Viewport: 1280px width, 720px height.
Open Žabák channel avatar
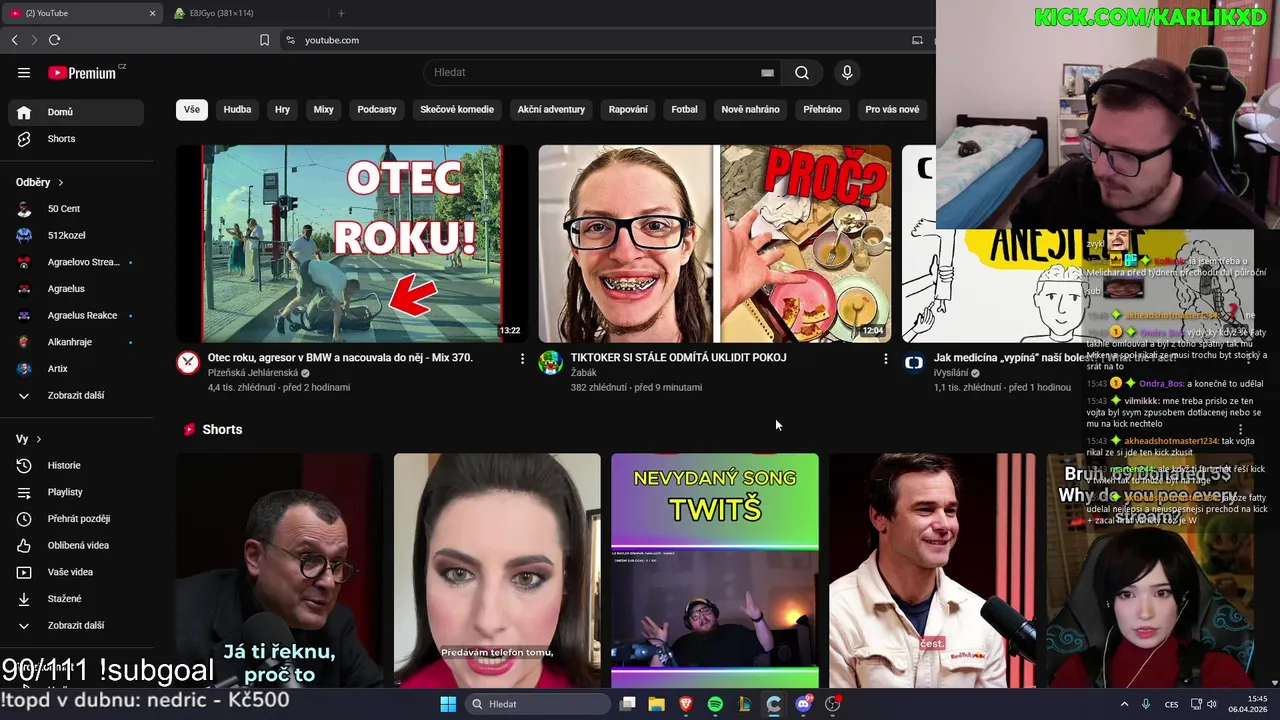(551, 363)
